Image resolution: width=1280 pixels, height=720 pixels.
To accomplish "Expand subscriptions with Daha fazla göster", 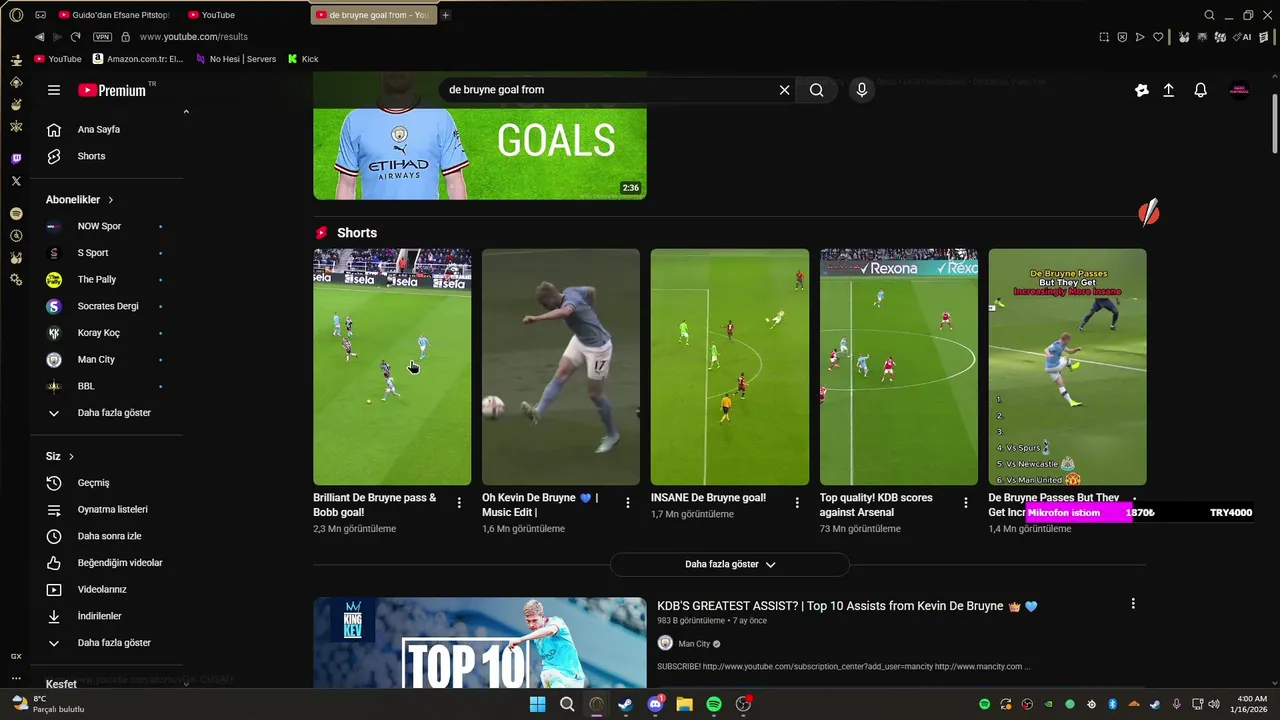I will 108,413.
